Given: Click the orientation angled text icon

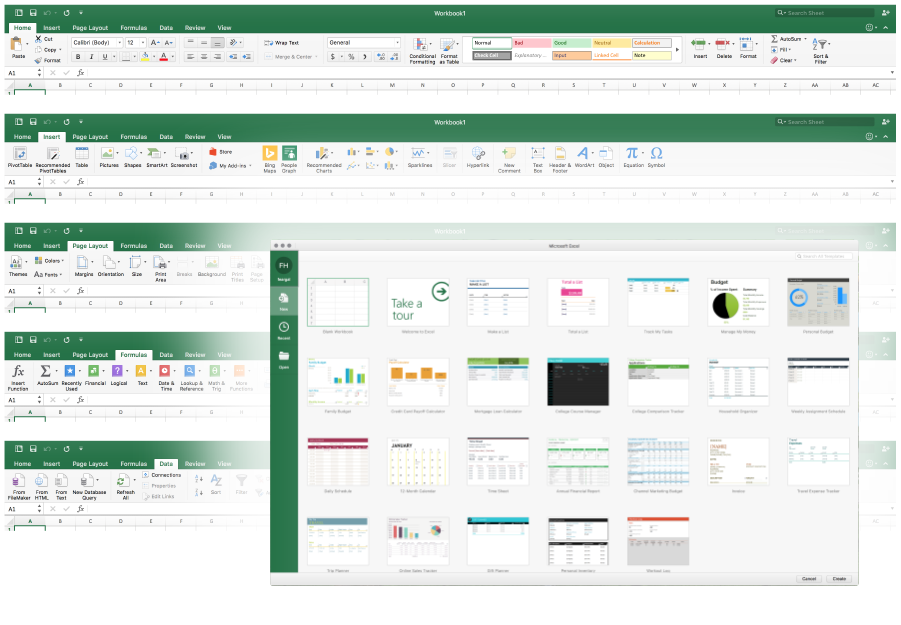Looking at the screenshot, I should pos(233,43).
